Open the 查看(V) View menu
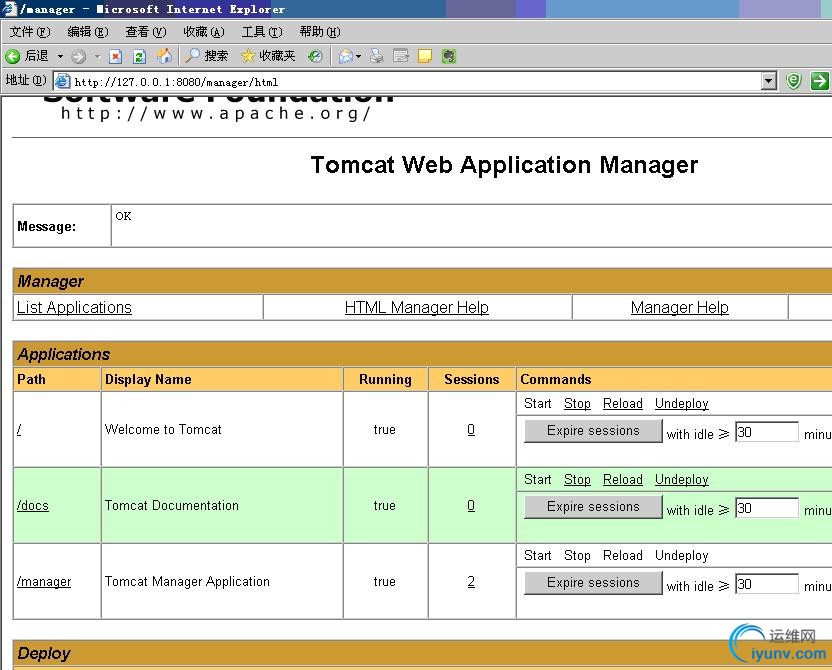The height and width of the screenshot is (670, 832). [145, 32]
